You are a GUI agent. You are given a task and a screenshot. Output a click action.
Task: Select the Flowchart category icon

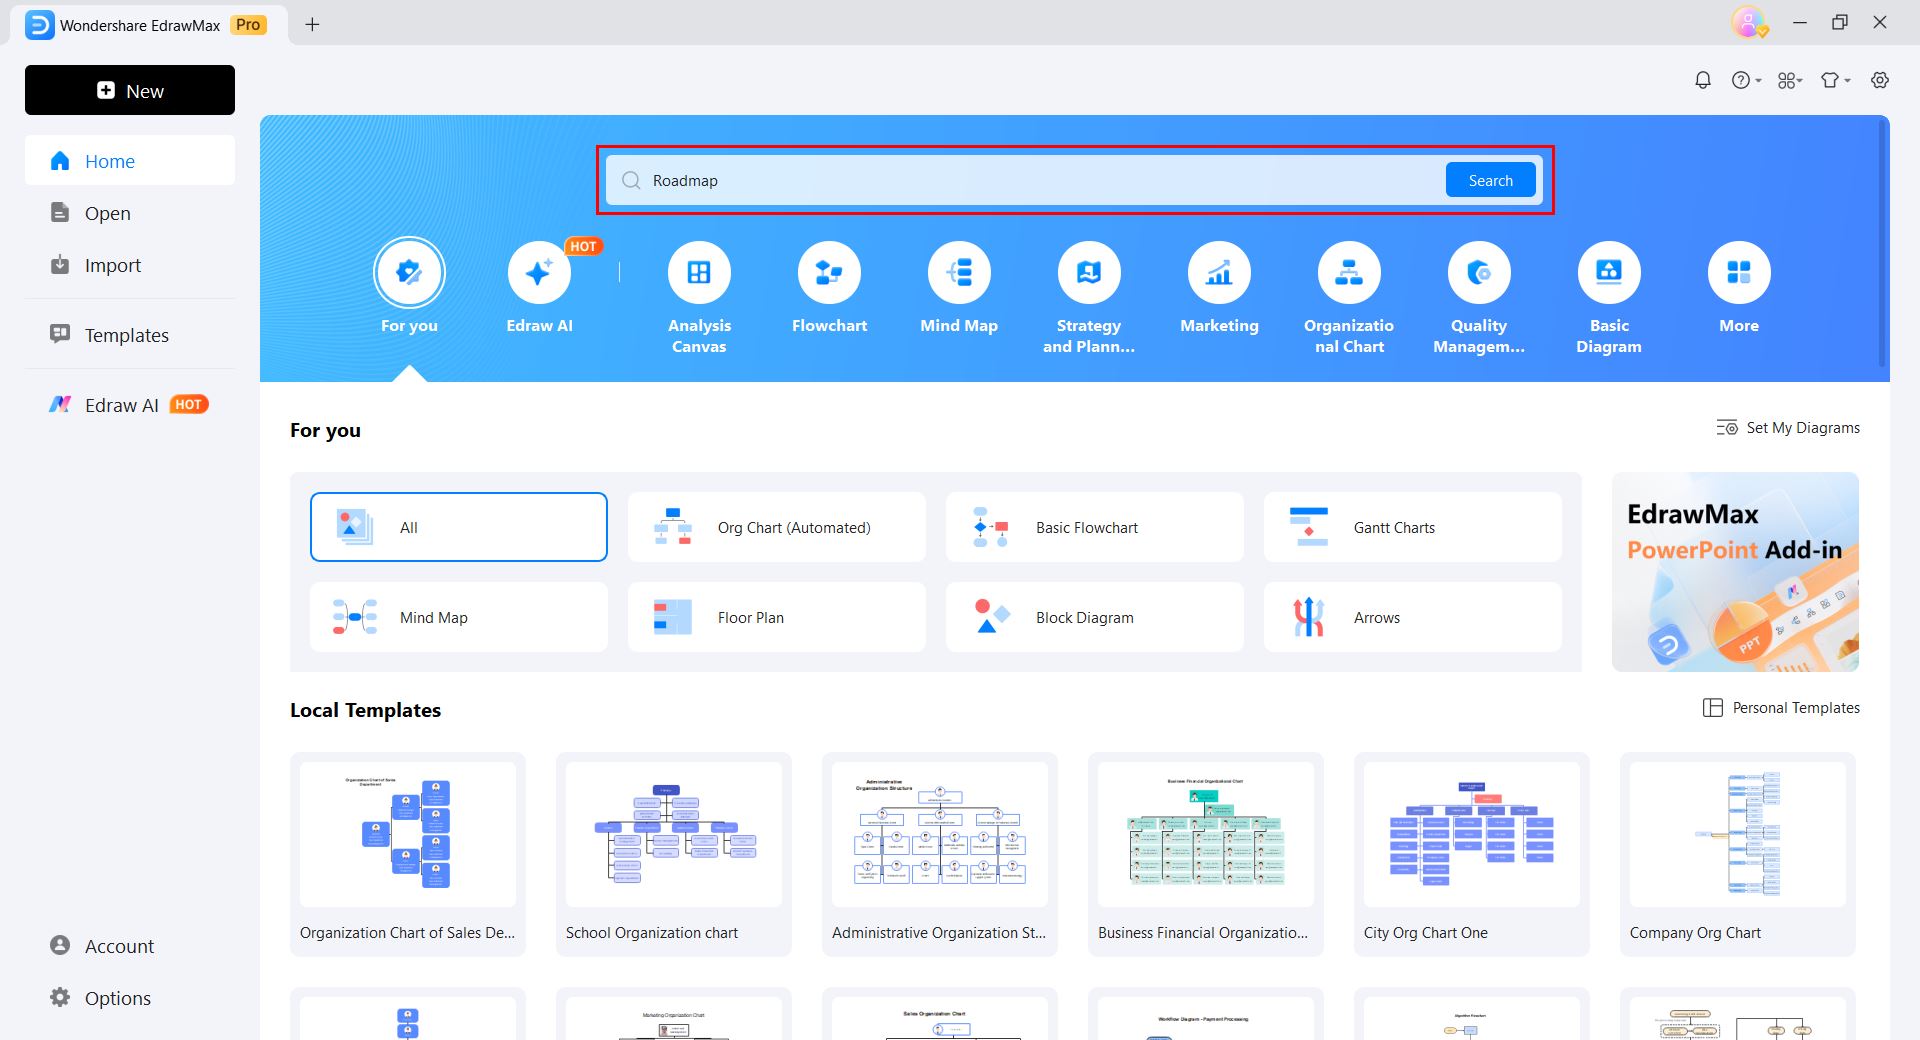click(829, 273)
